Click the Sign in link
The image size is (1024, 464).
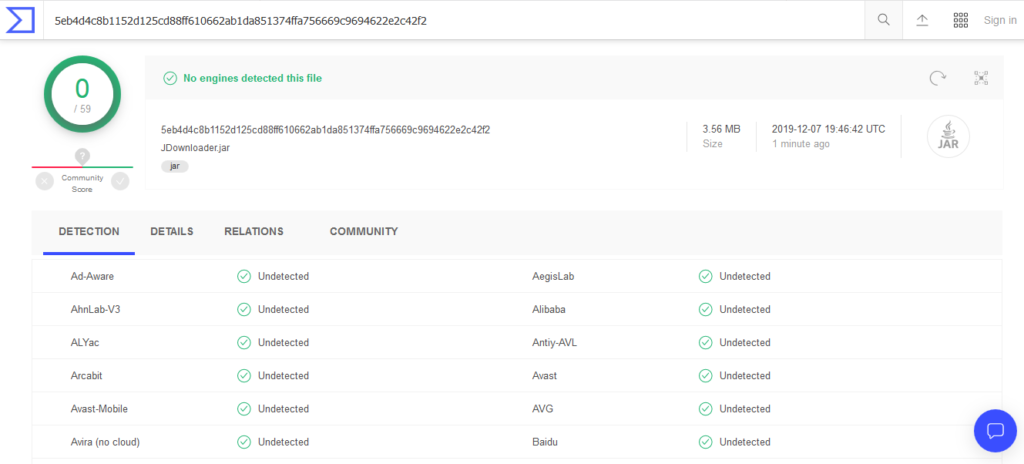(x=1000, y=20)
